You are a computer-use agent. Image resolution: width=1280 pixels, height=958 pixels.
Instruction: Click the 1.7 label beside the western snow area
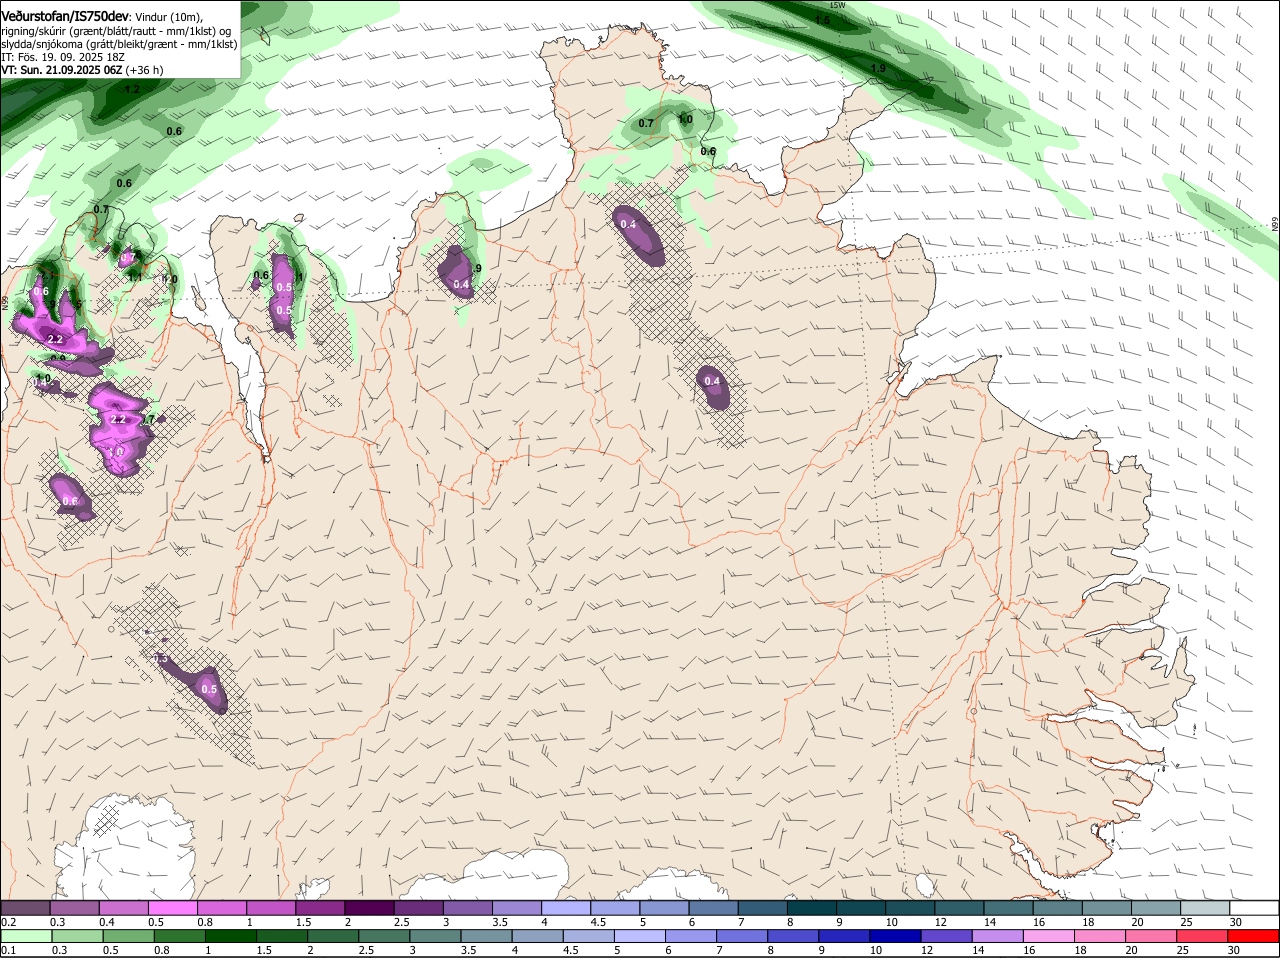click(x=150, y=419)
